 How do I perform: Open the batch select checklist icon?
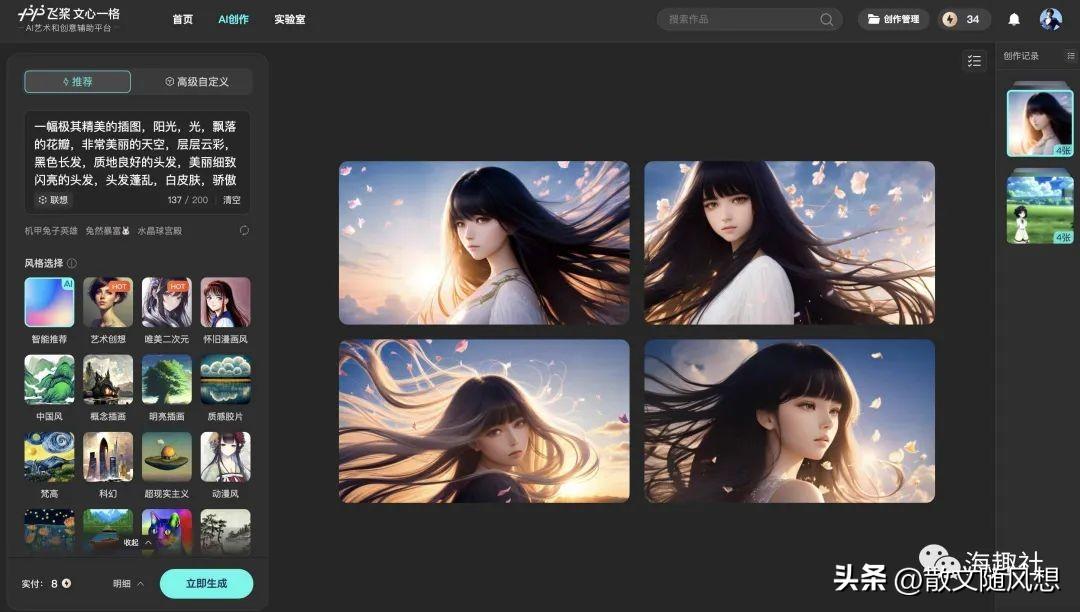[x=974, y=61]
